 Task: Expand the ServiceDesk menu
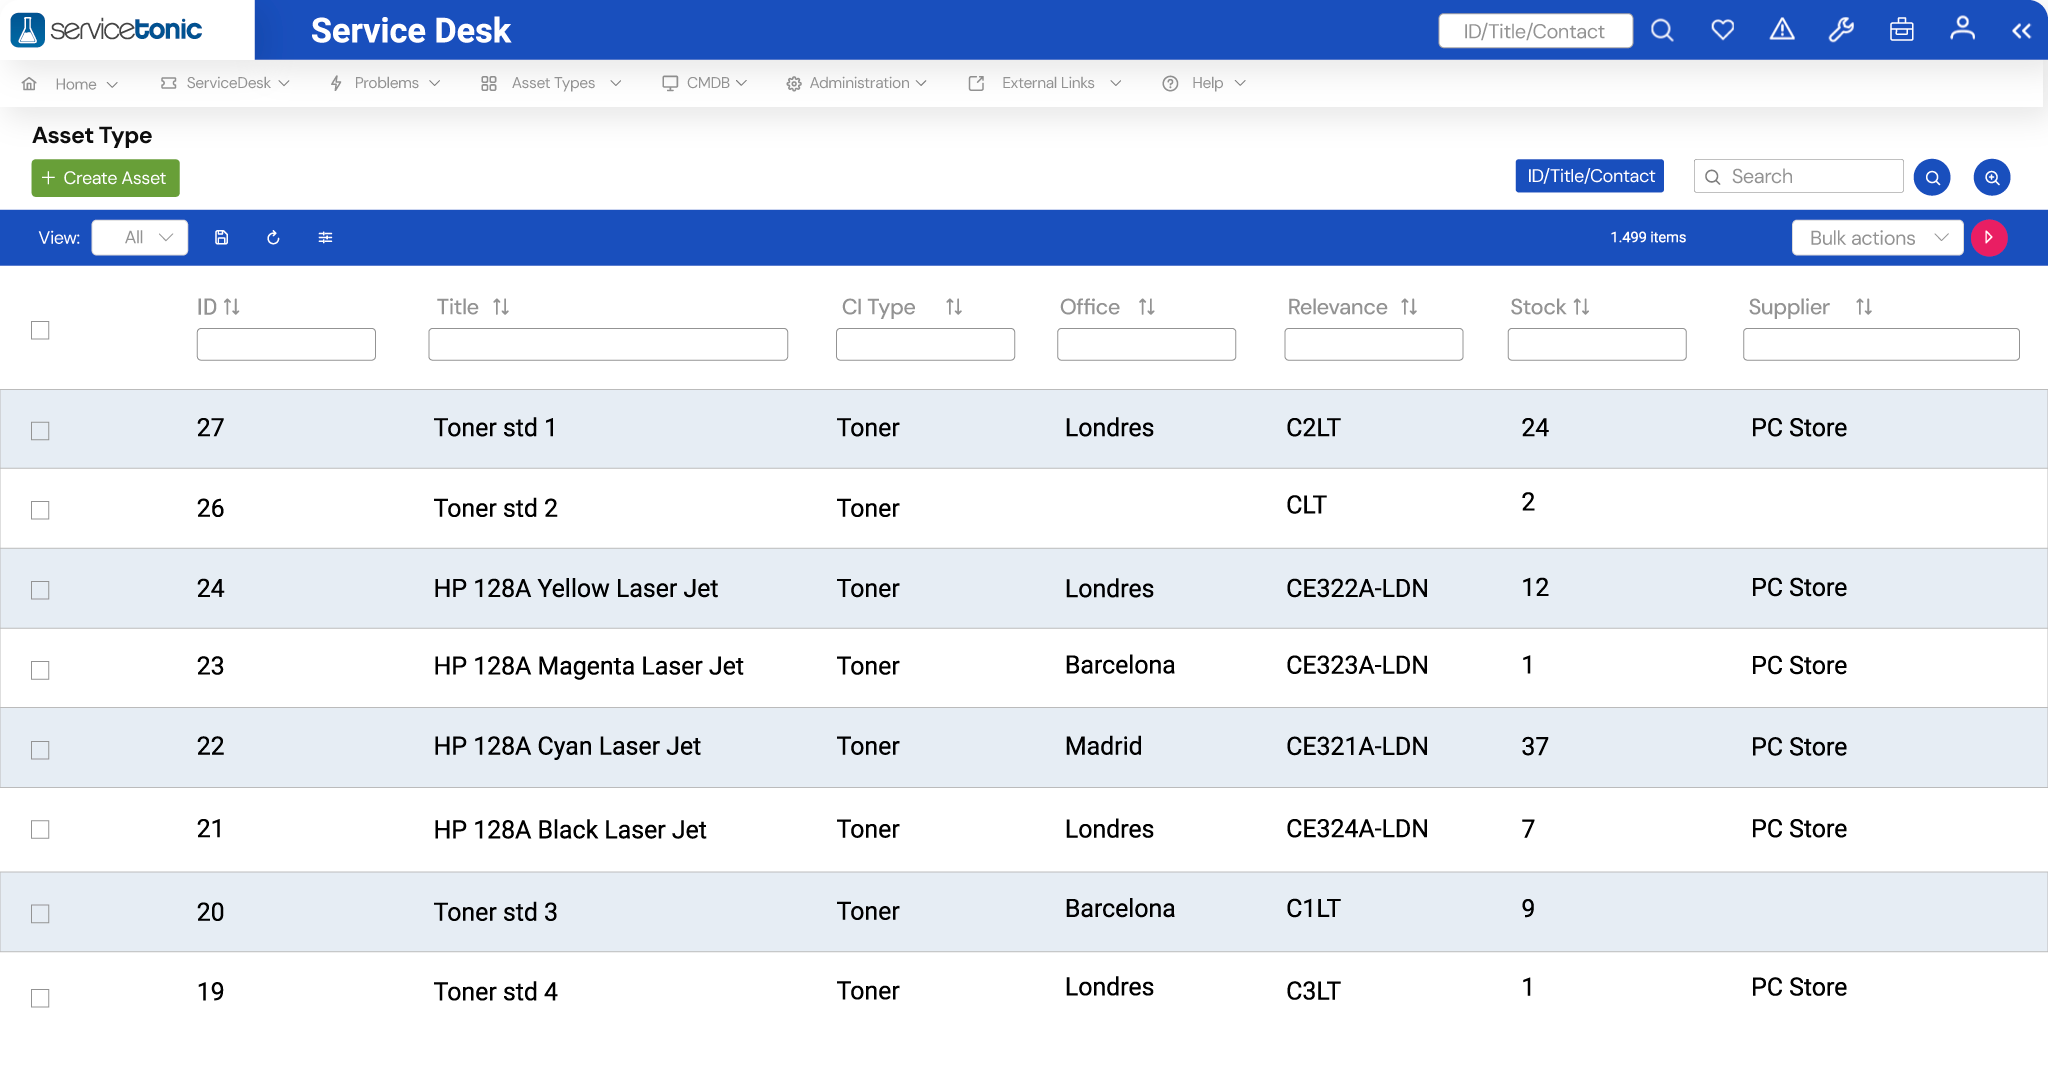click(x=226, y=83)
